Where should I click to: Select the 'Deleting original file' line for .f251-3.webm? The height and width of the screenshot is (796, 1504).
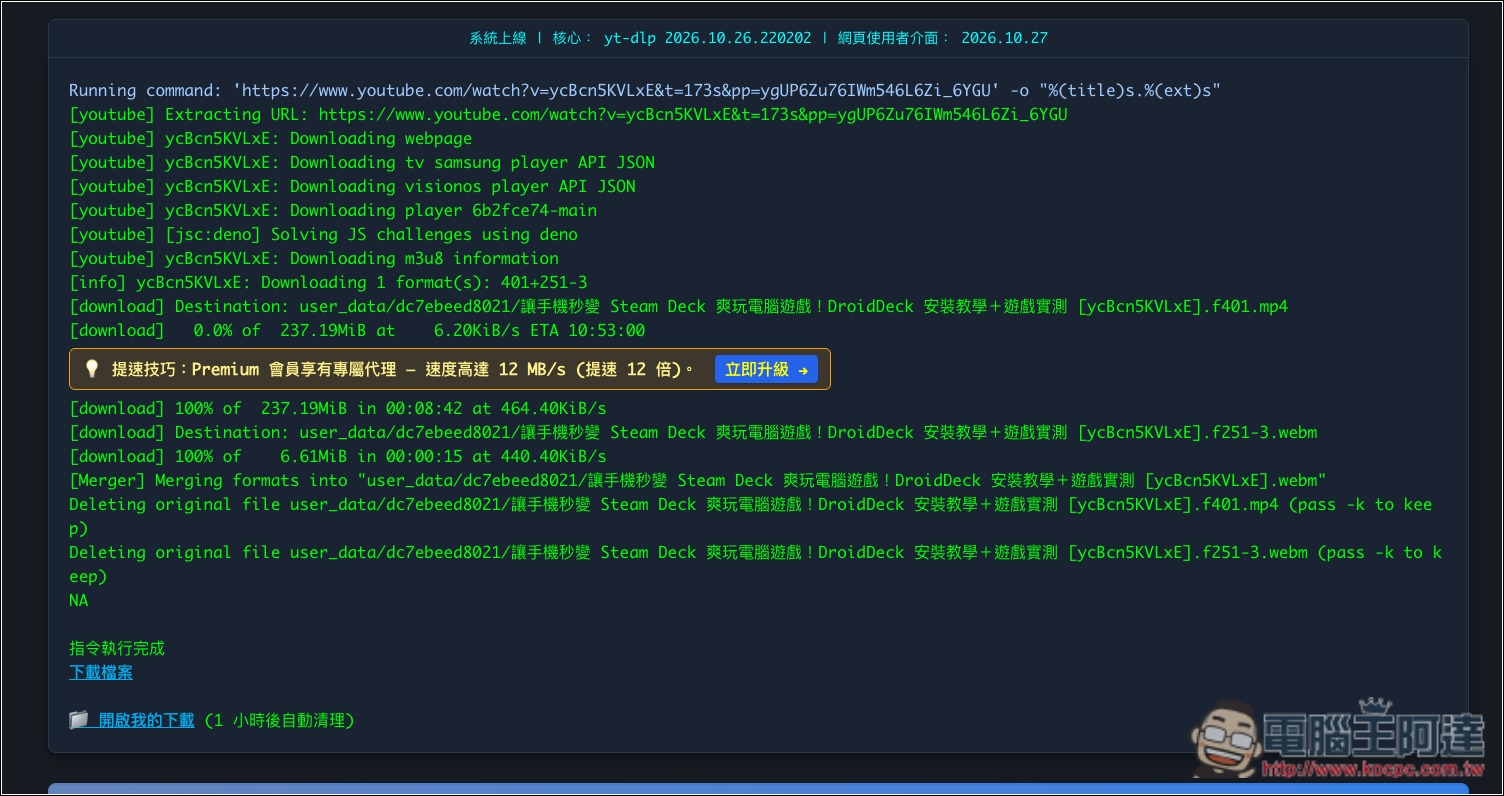tap(756, 564)
